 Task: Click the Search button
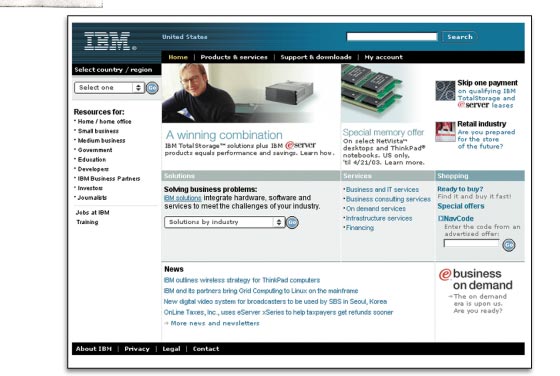[460, 37]
